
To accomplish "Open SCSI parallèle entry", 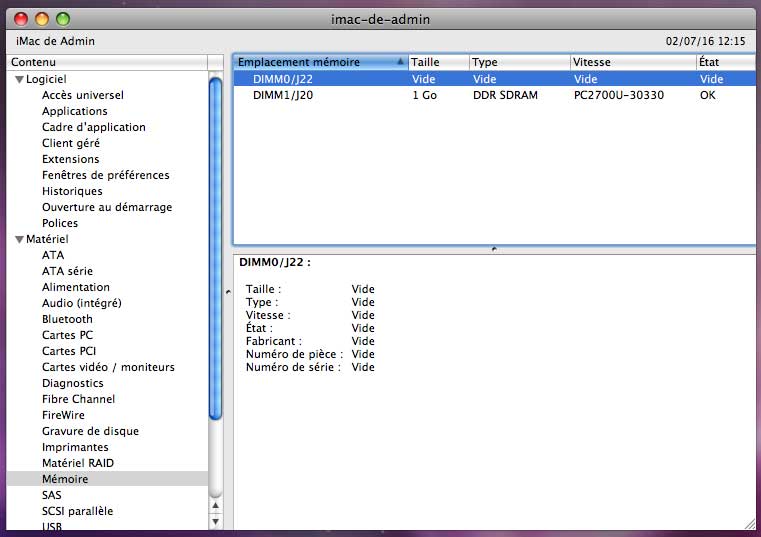I will click(77, 511).
